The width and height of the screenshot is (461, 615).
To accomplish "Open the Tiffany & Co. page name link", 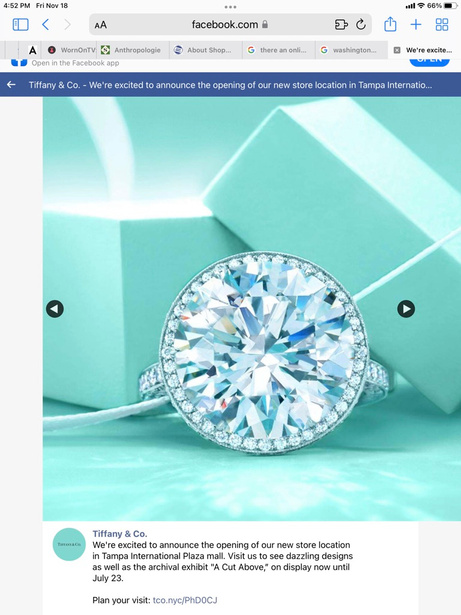I will tap(120, 534).
